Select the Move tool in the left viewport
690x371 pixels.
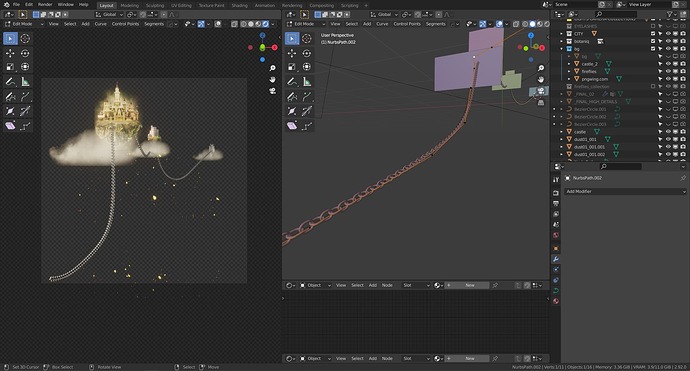(x=10, y=53)
